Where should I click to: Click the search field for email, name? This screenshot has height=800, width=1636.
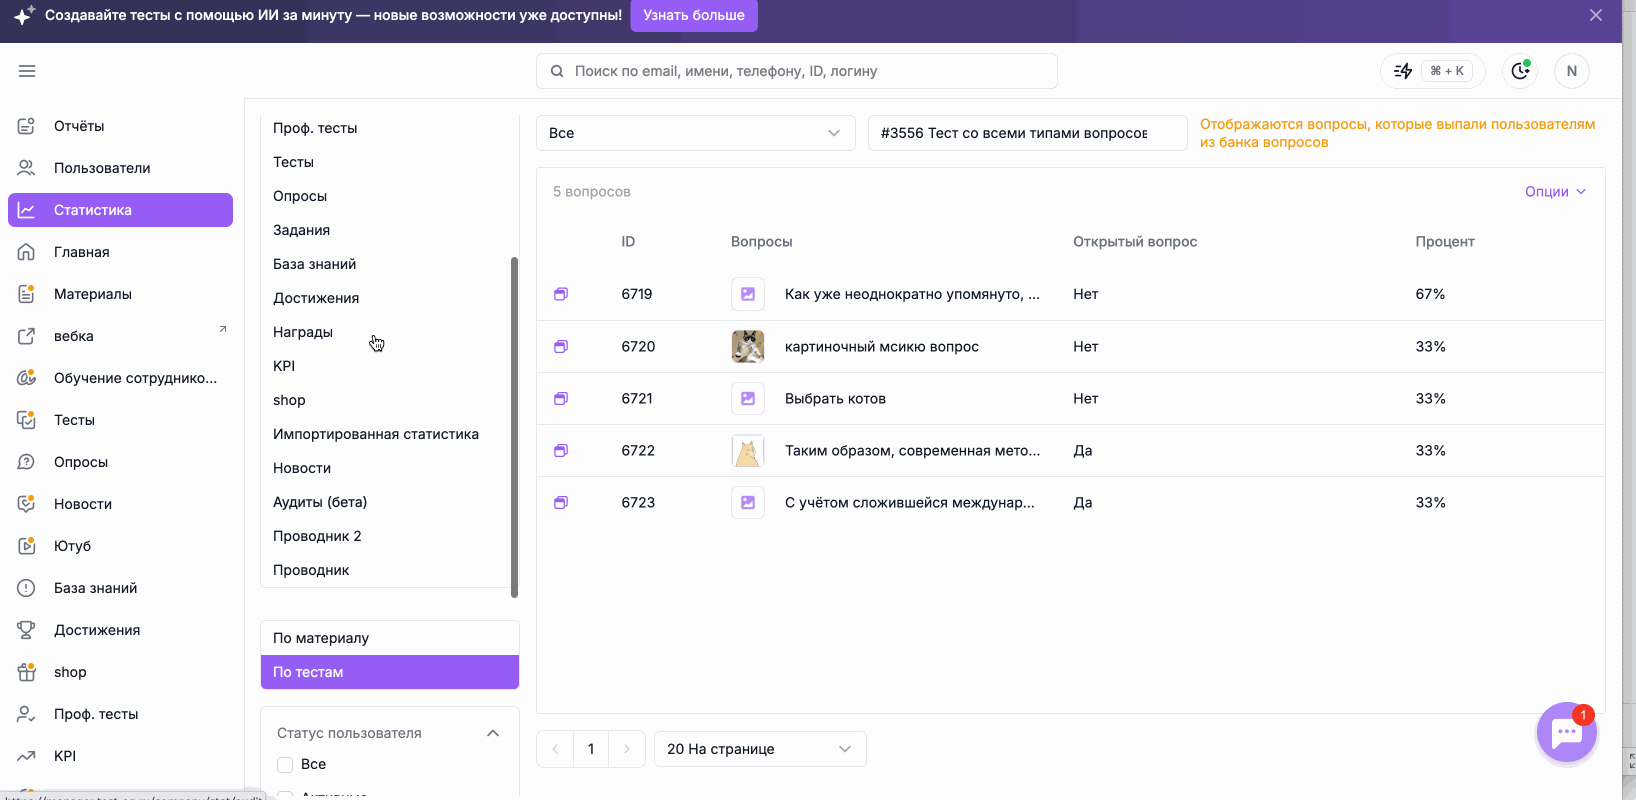point(797,71)
